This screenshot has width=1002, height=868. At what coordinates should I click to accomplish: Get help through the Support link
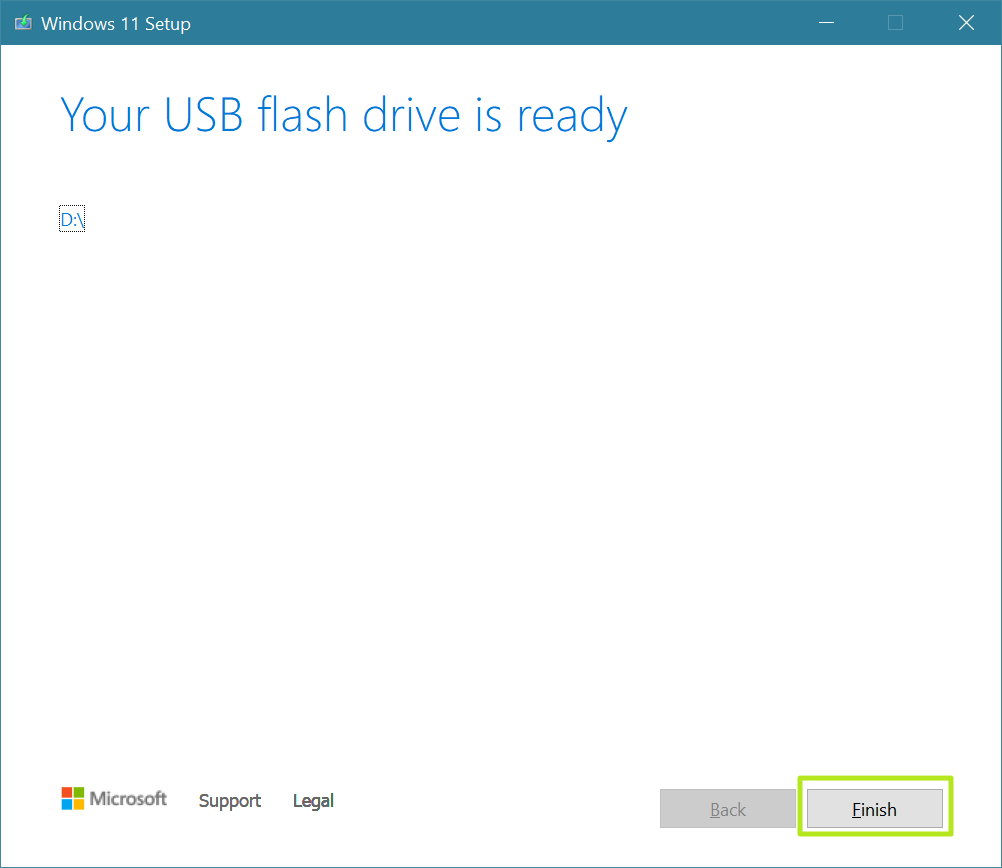tap(229, 800)
